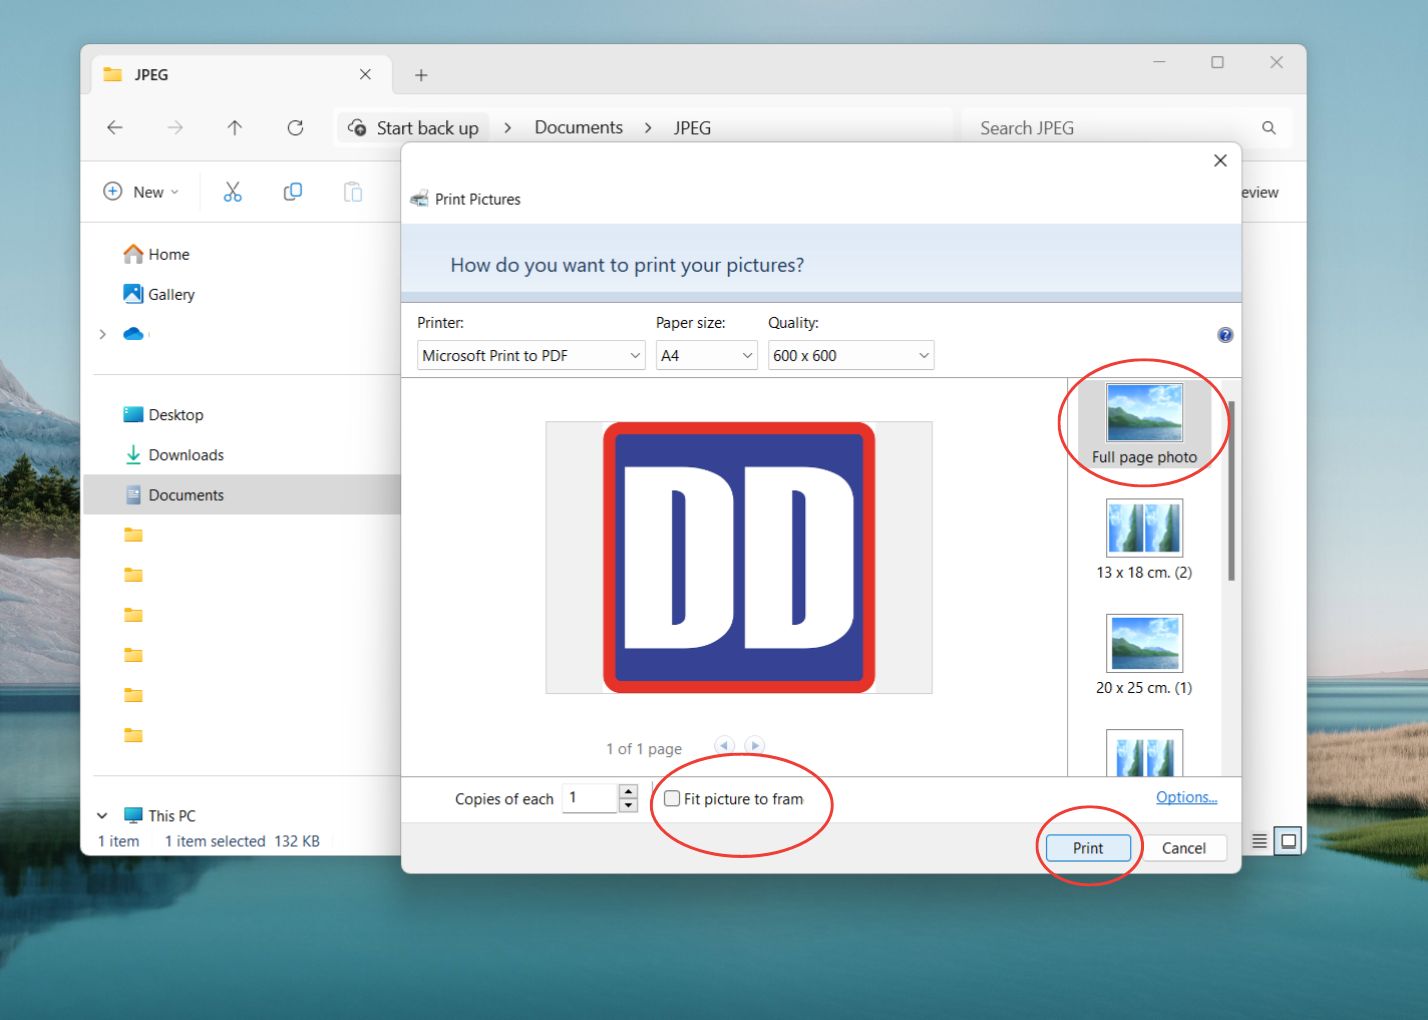Switch to details view layout
This screenshot has width=1428, height=1020.
pos(1260,841)
